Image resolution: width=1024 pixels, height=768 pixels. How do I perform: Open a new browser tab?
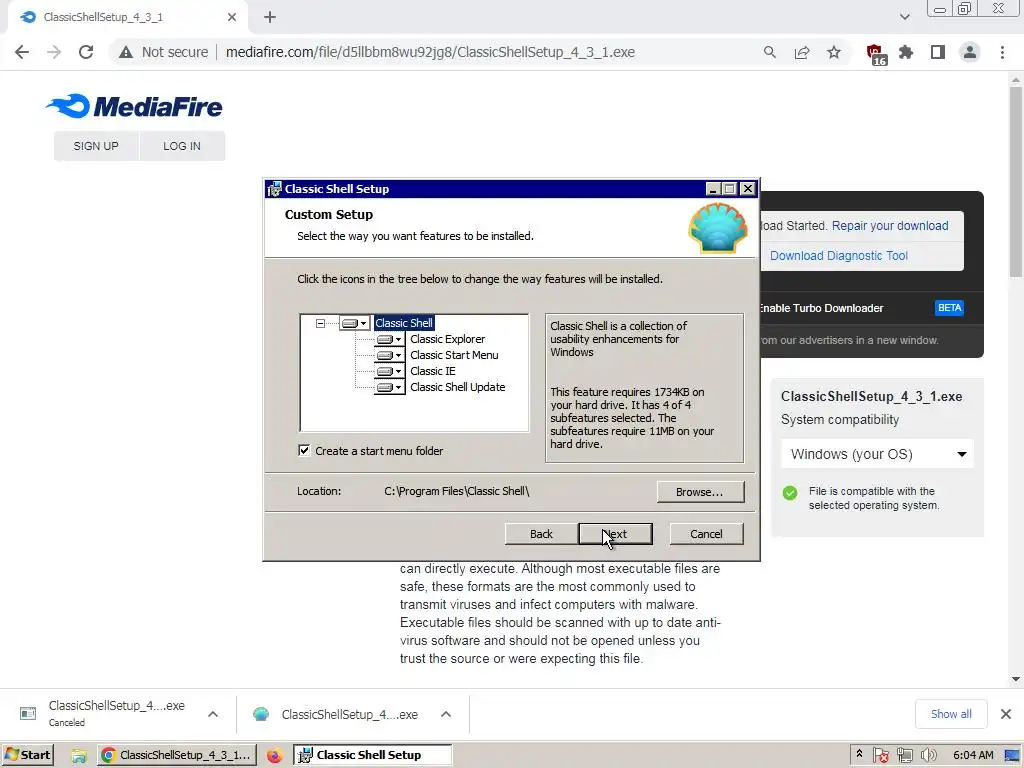(x=270, y=18)
